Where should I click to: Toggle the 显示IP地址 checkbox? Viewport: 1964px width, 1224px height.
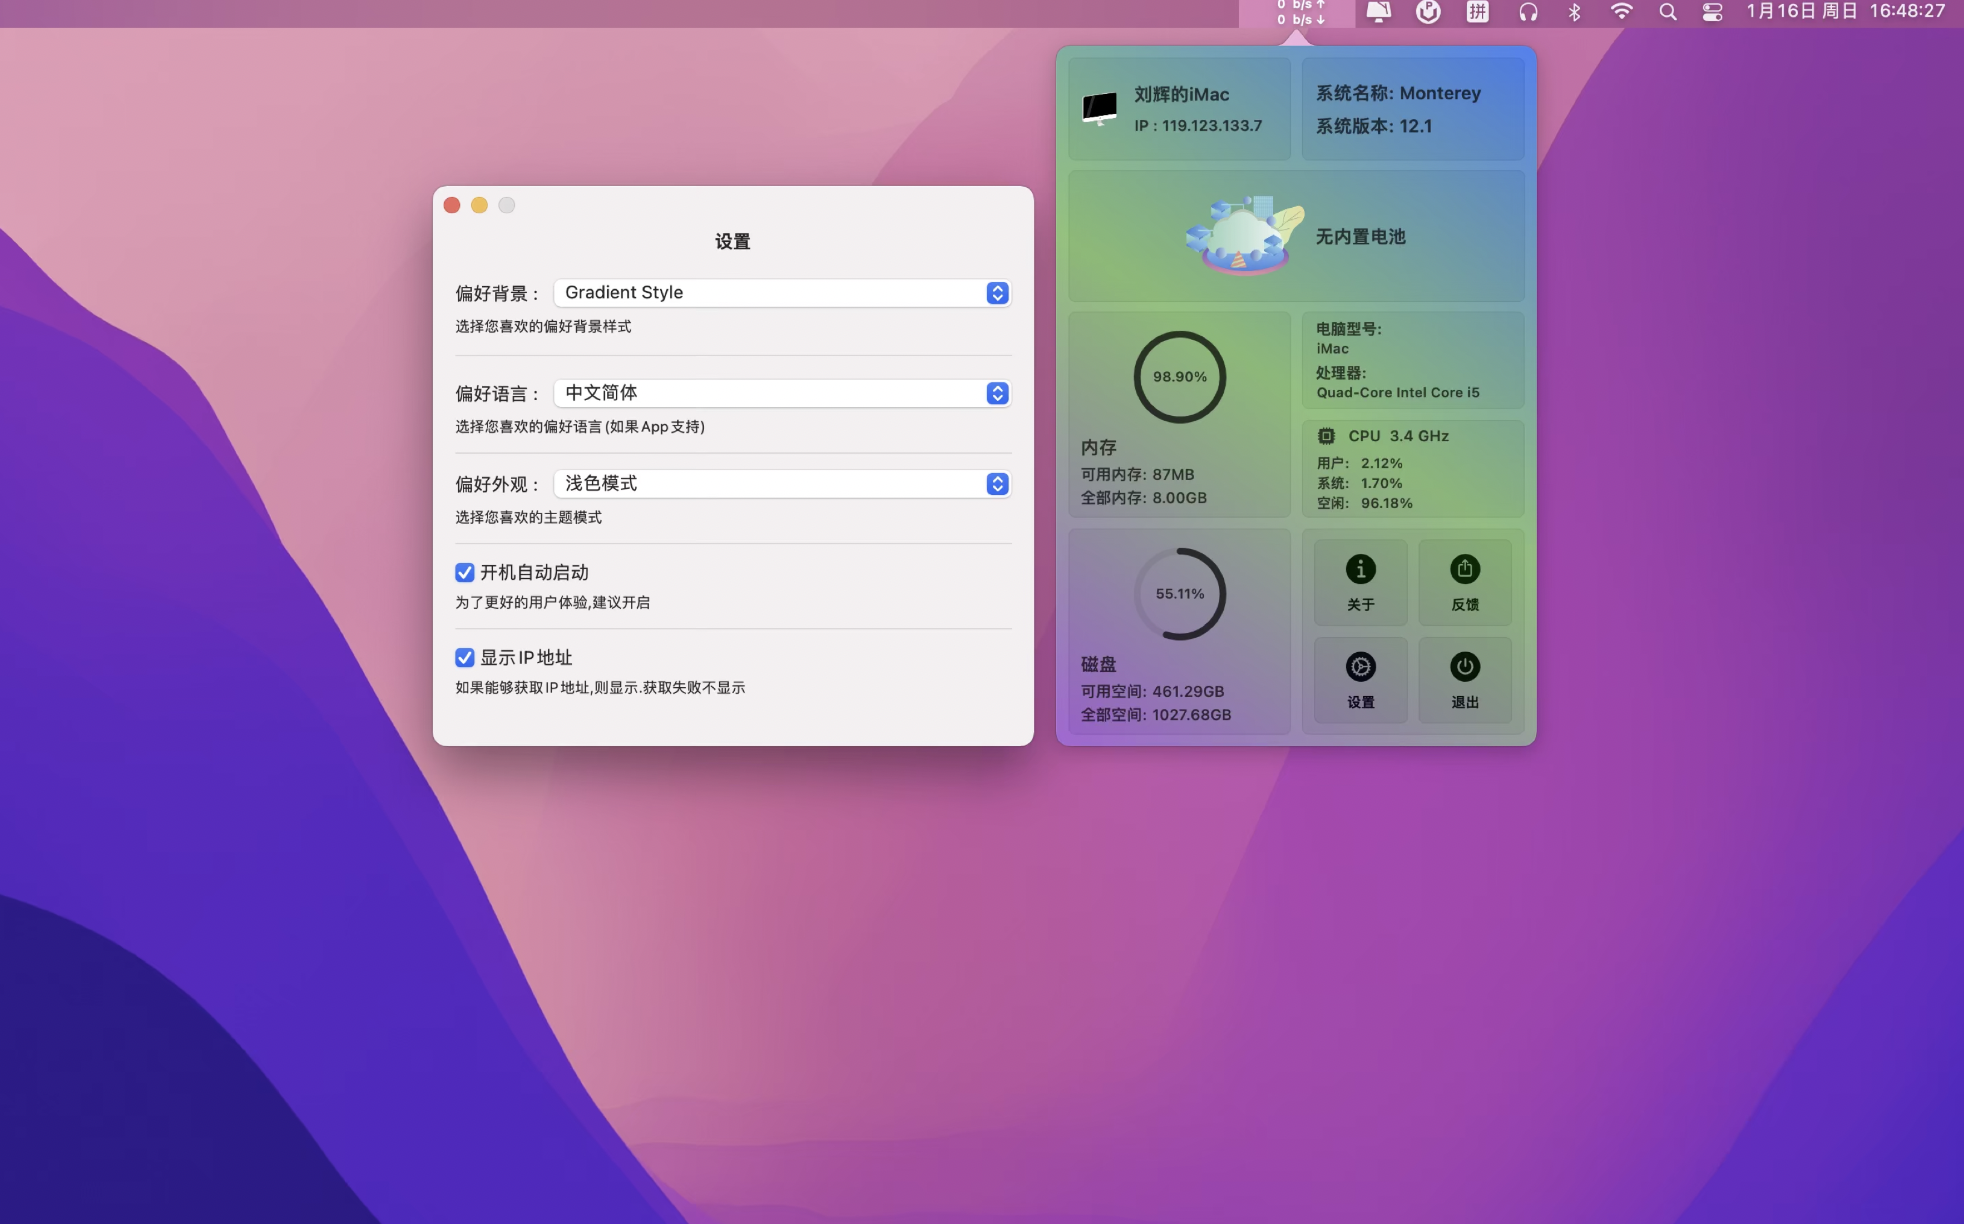464,657
